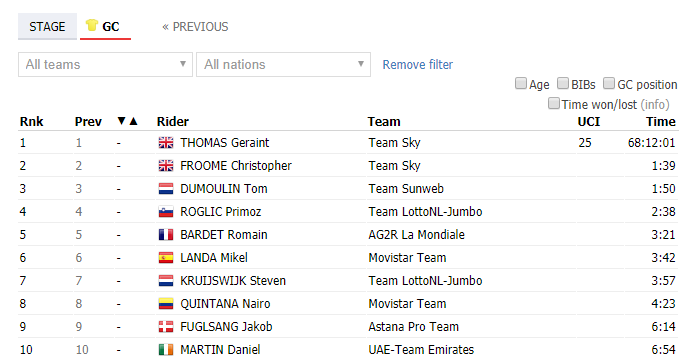Toggle the Time won/lost checkbox
The width and height of the screenshot is (695, 360).
tap(553, 103)
